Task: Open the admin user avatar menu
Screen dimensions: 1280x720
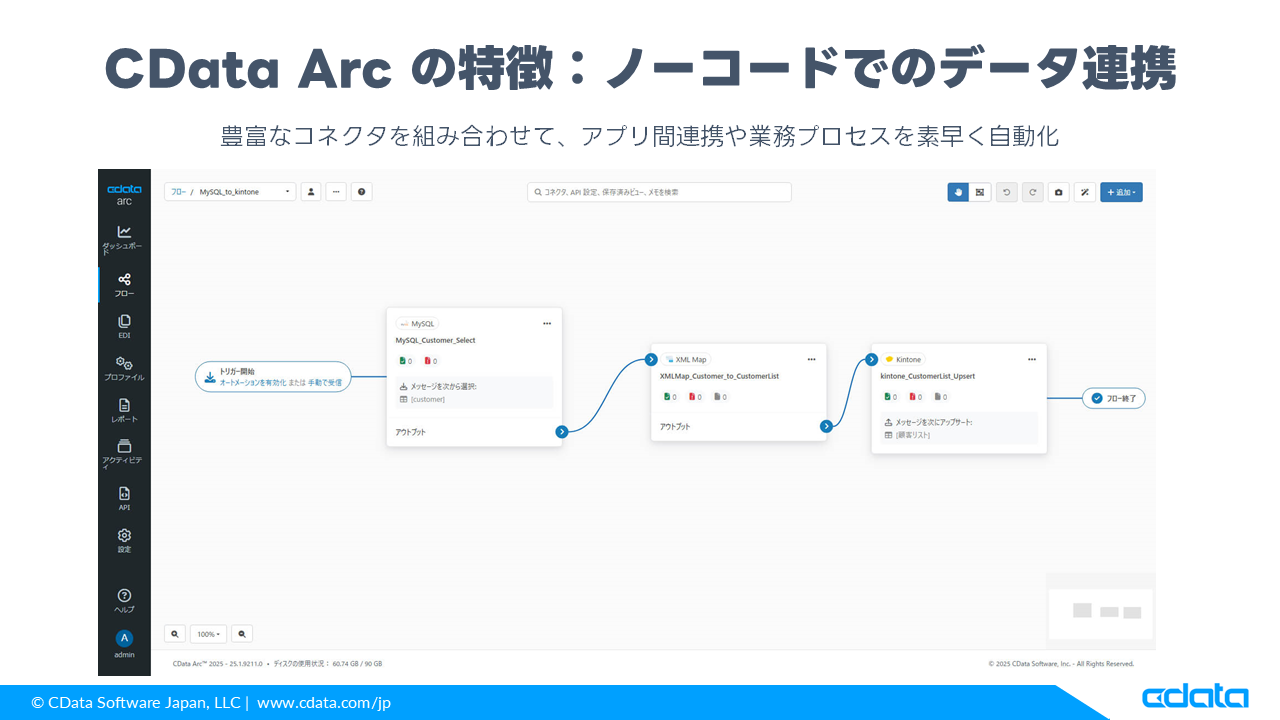Action: (x=124, y=638)
